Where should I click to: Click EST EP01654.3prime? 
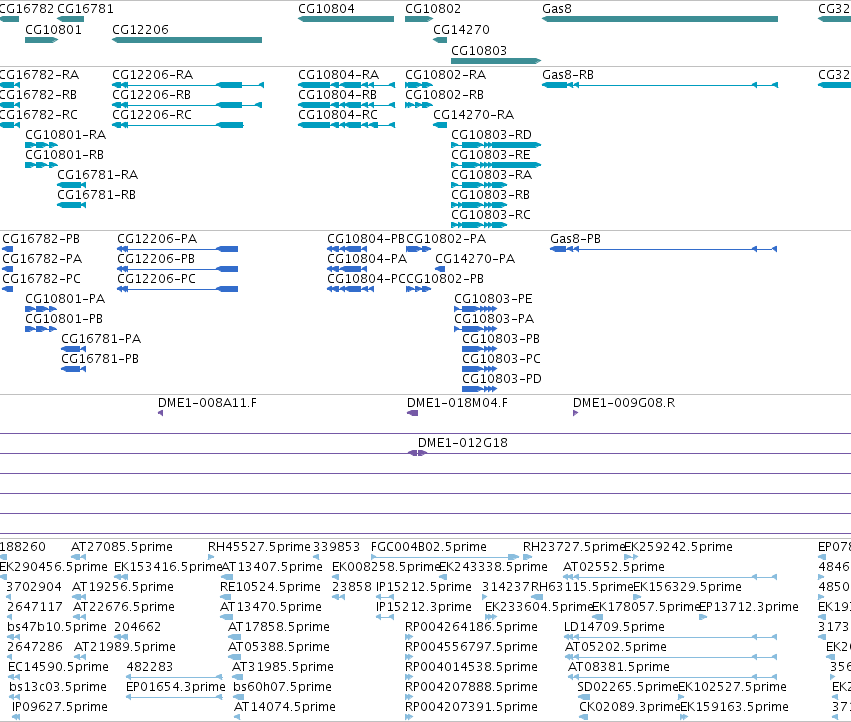(x=176, y=687)
